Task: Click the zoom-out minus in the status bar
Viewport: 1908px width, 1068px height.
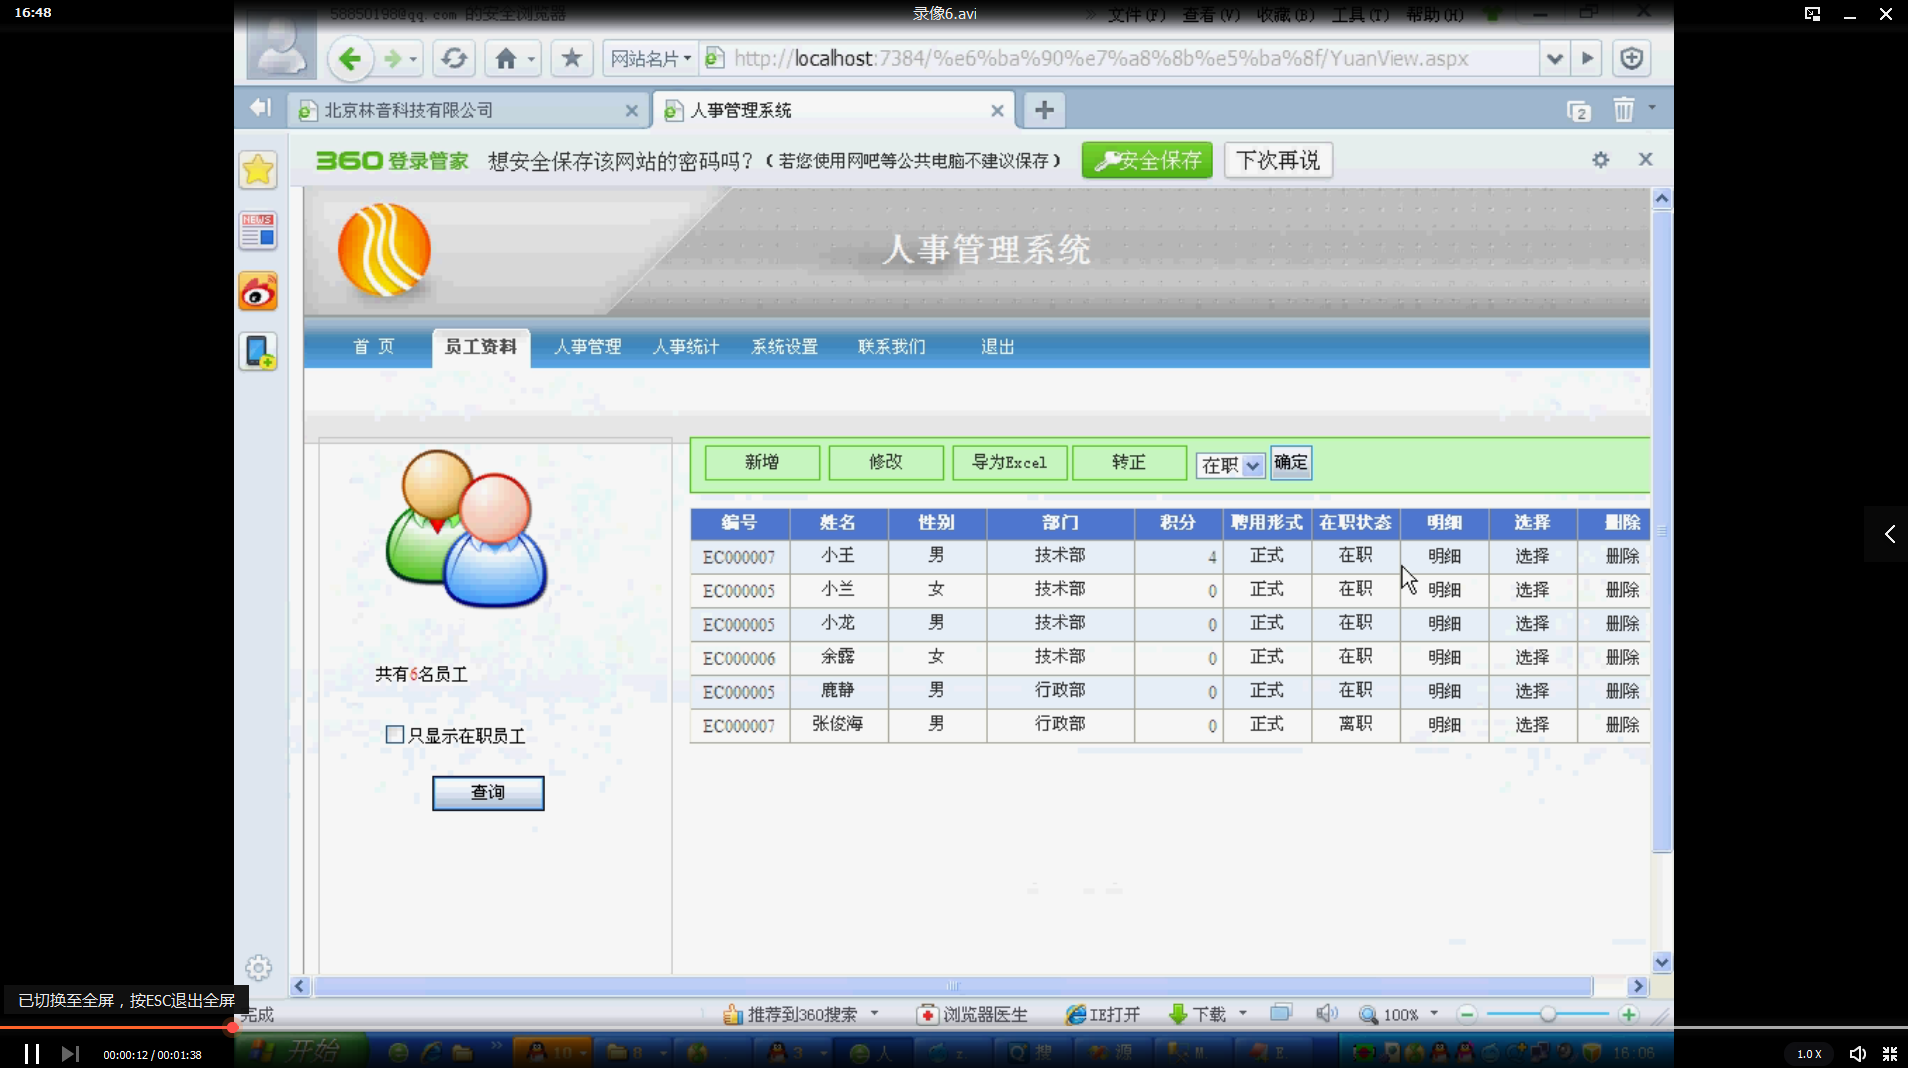Action: coord(1467,1014)
